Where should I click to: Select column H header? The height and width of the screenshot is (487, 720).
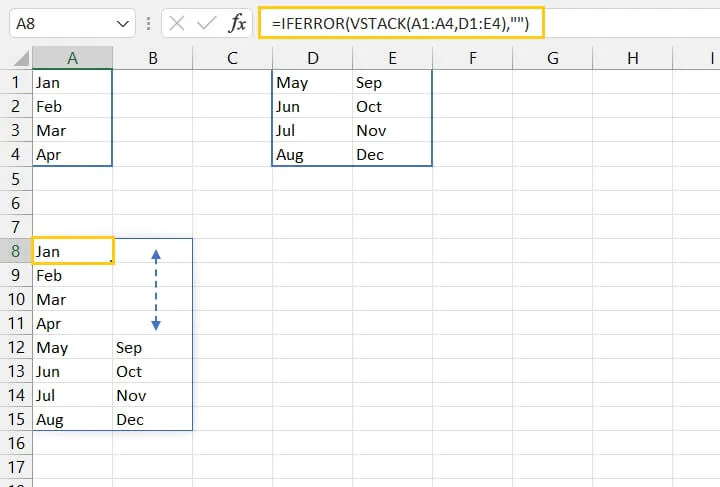point(632,58)
